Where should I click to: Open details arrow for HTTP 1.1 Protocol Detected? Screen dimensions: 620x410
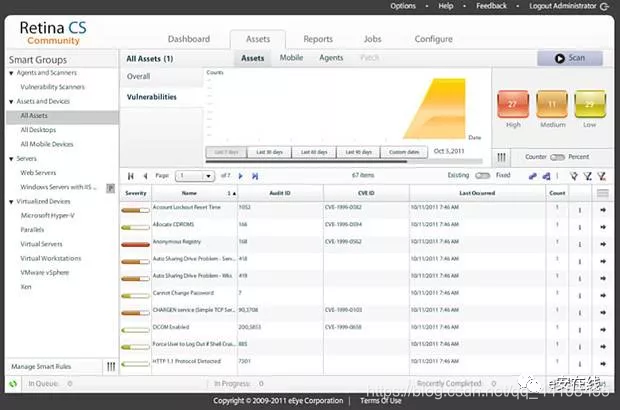pos(603,363)
